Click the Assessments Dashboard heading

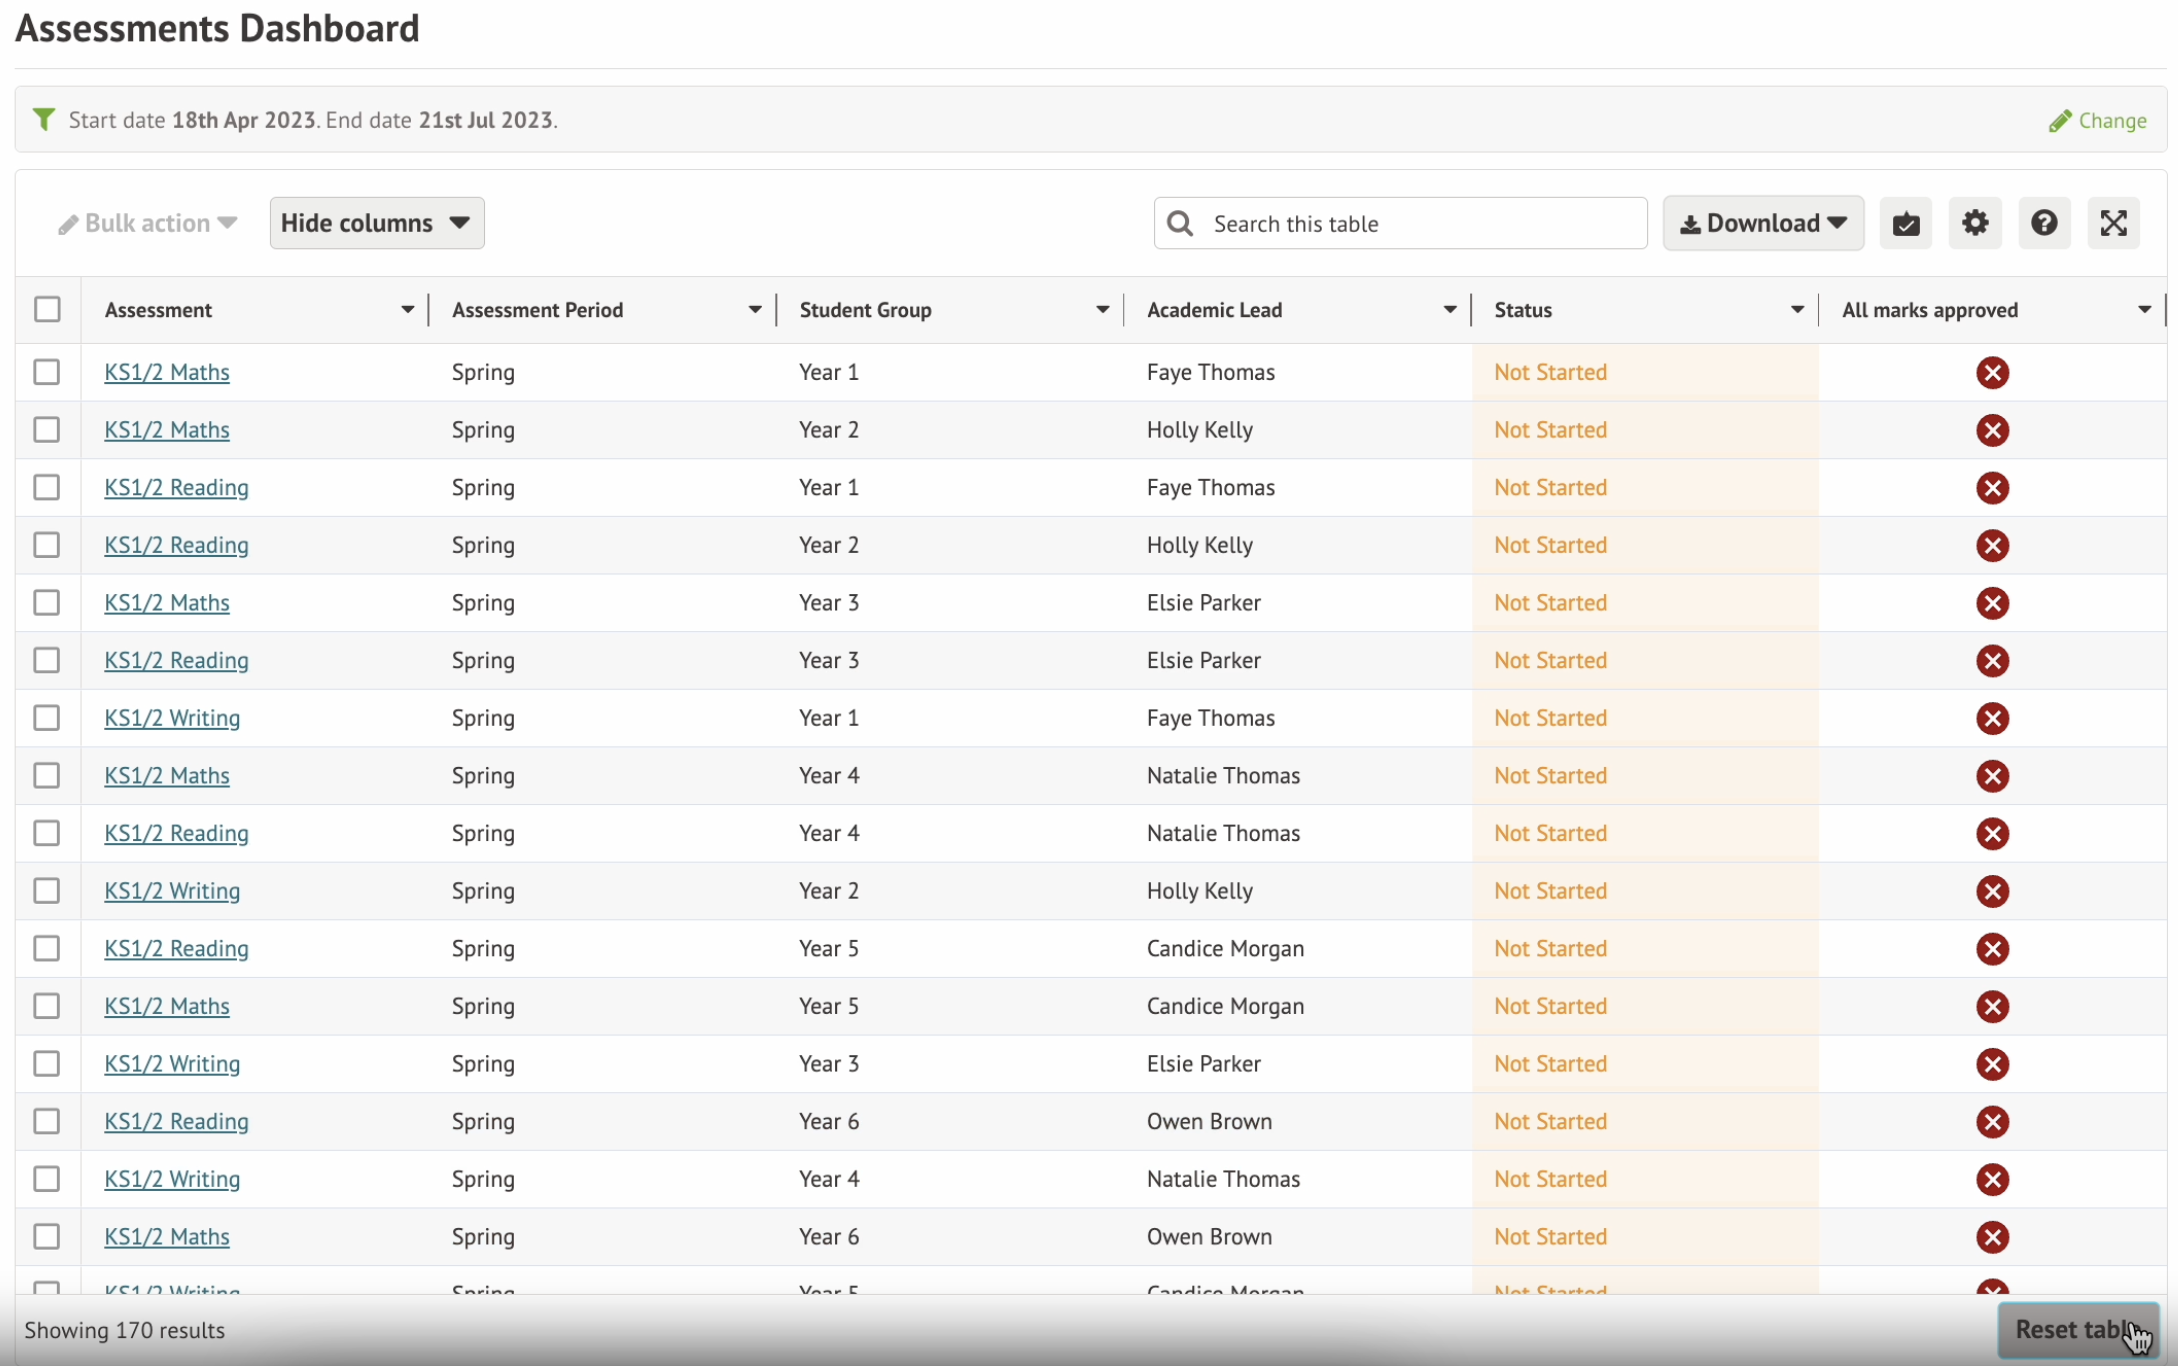click(217, 28)
